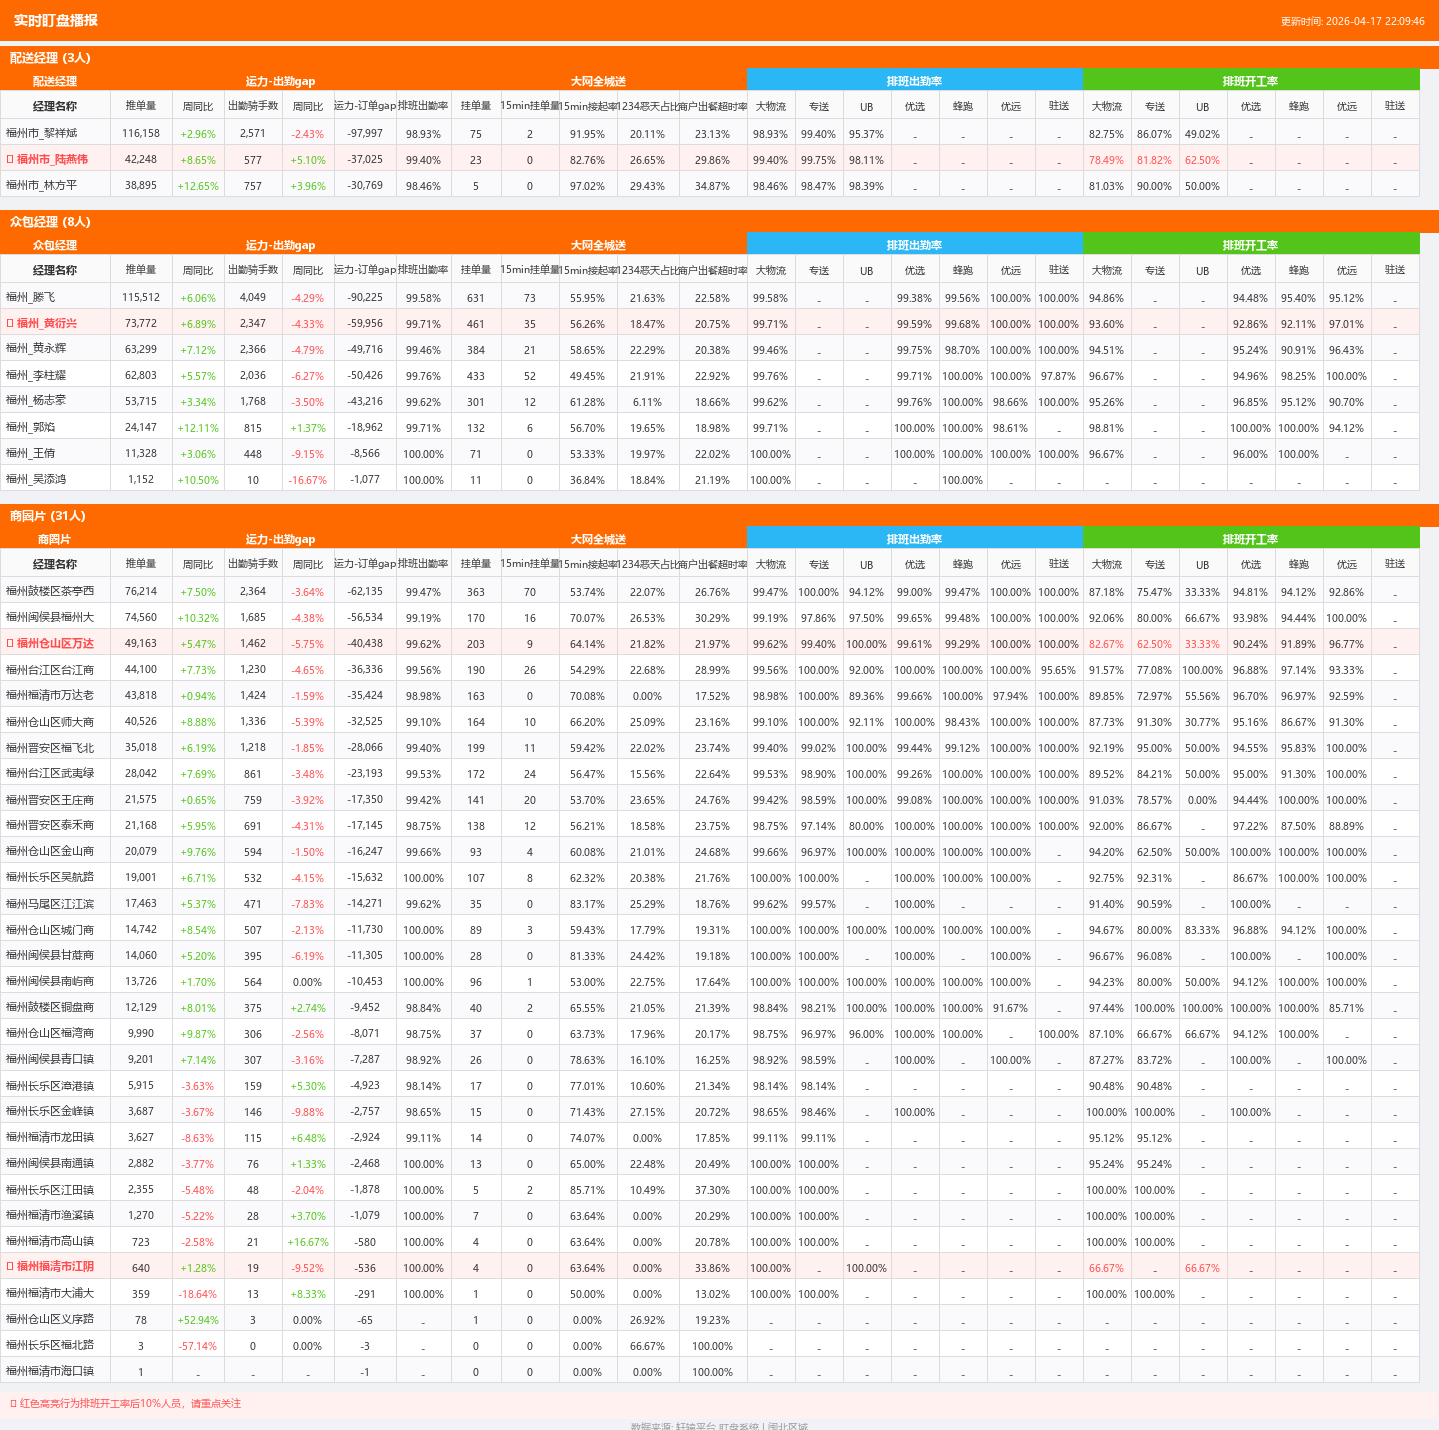
Task: Click highlighted row name '福州仓山区万达'
Action: click(x=55, y=643)
